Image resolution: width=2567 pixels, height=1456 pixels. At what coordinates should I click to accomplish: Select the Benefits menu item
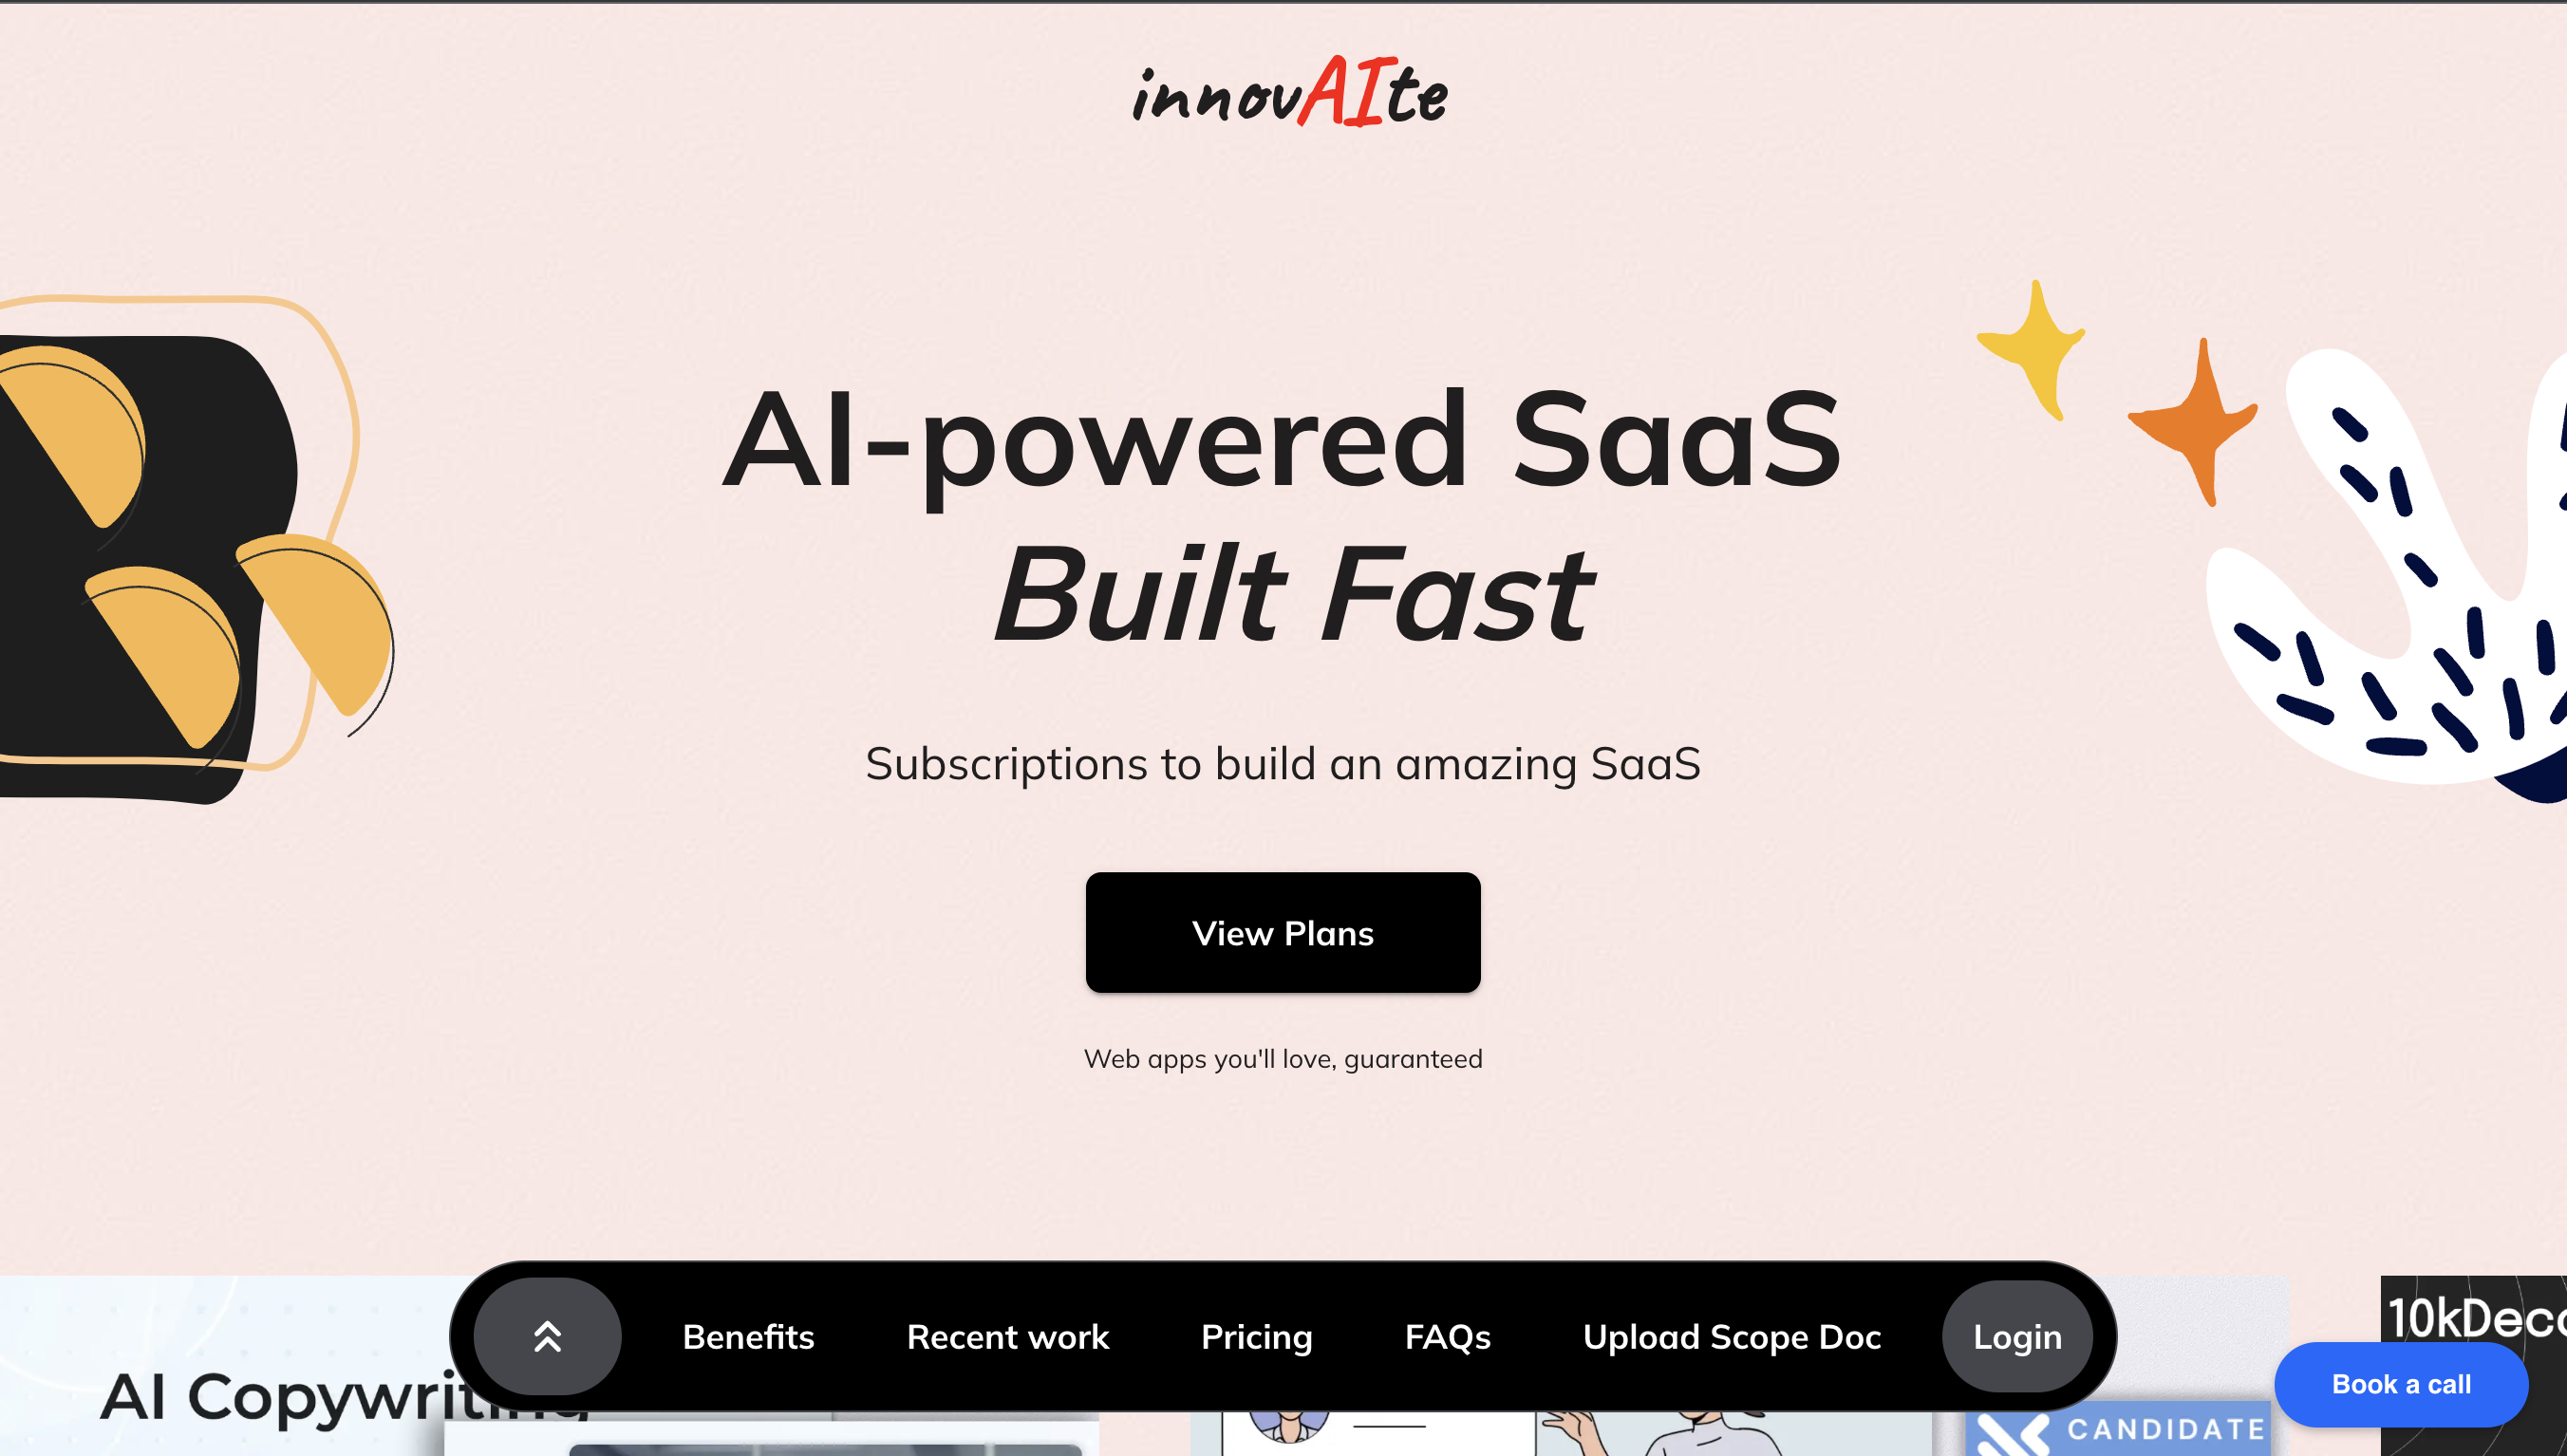pos(749,1336)
